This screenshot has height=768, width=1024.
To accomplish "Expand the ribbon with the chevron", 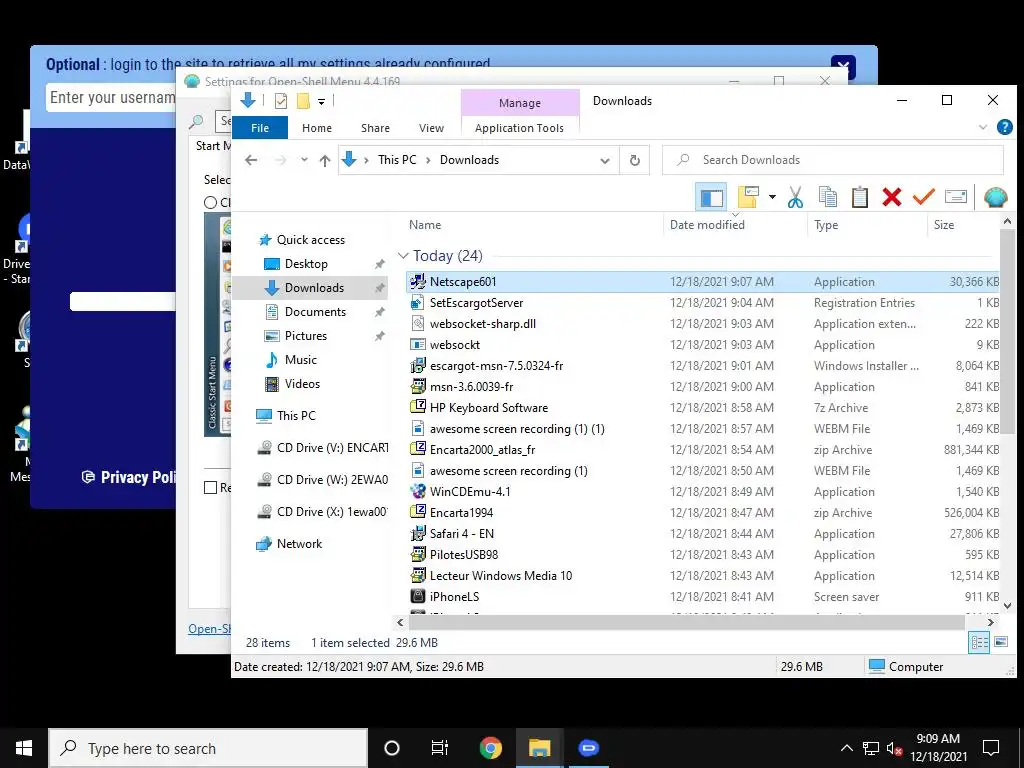I will (x=983, y=127).
